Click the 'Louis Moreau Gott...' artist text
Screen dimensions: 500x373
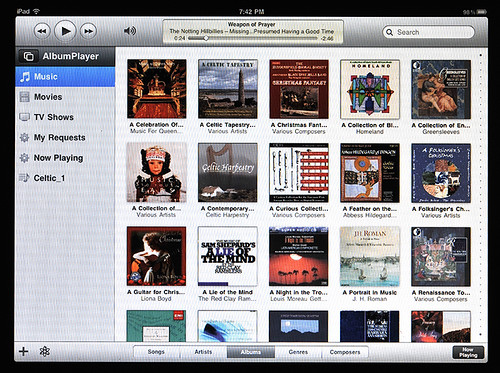pos(298,299)
